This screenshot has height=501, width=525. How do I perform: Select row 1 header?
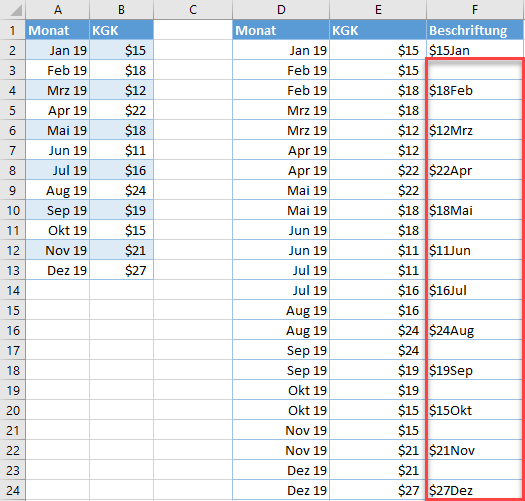13,30
